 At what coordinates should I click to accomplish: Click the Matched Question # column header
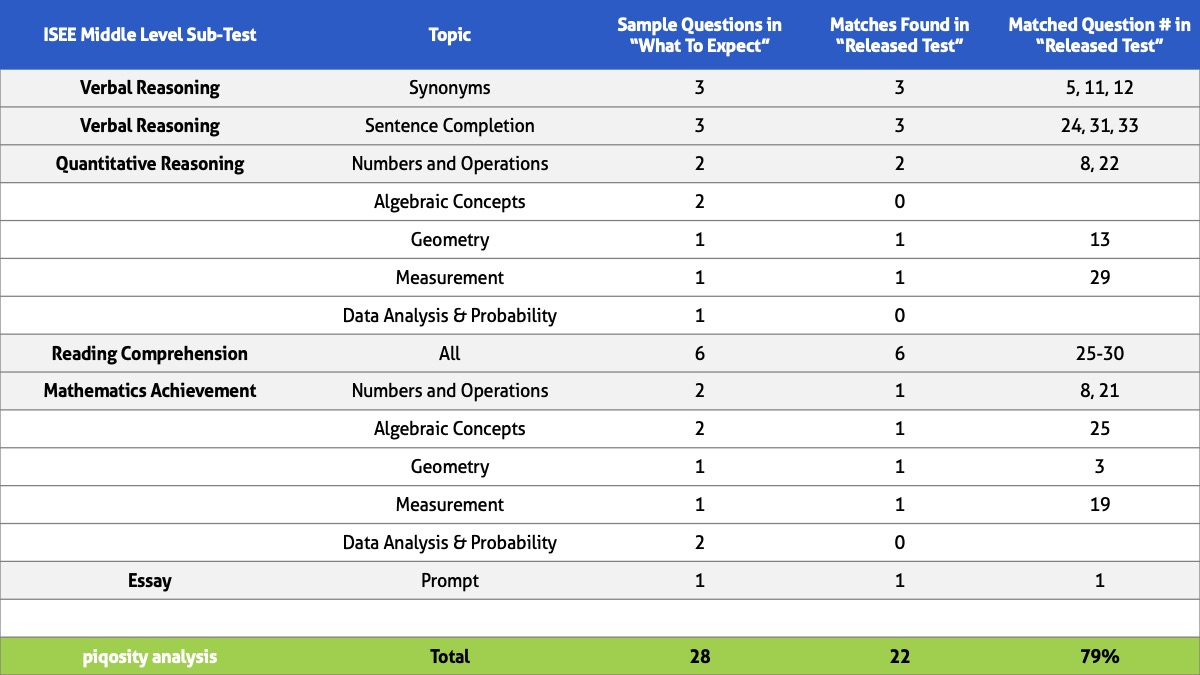pos(1100,35)
